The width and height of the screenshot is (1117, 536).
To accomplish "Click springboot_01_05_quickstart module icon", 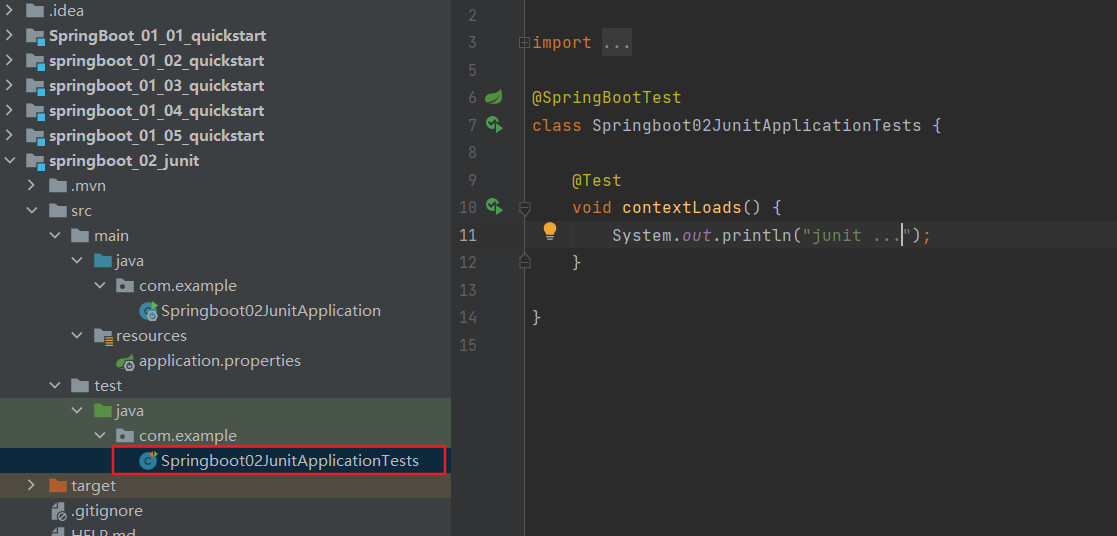I will pos(35,136).
